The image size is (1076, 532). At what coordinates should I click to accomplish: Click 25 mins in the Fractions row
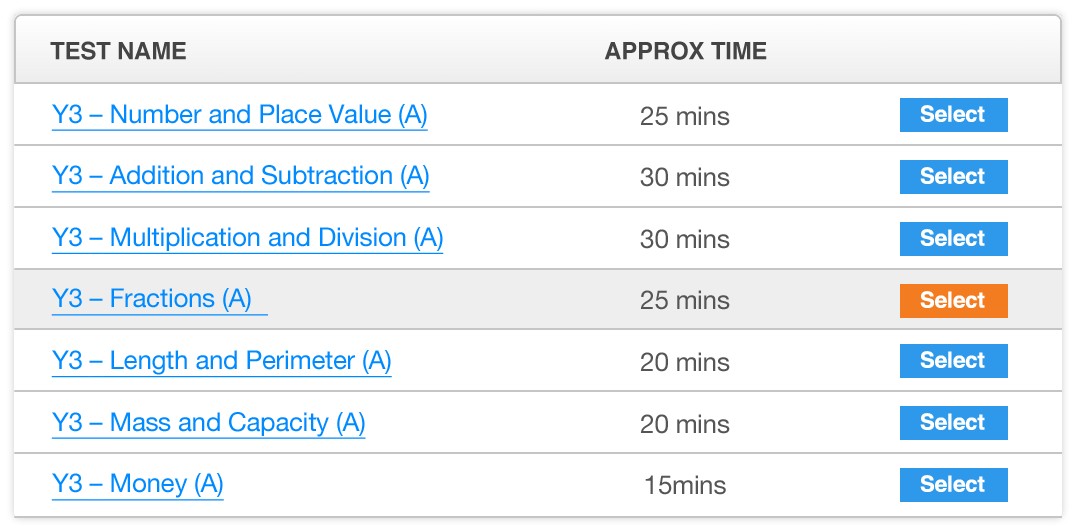[x=685, y=301]
